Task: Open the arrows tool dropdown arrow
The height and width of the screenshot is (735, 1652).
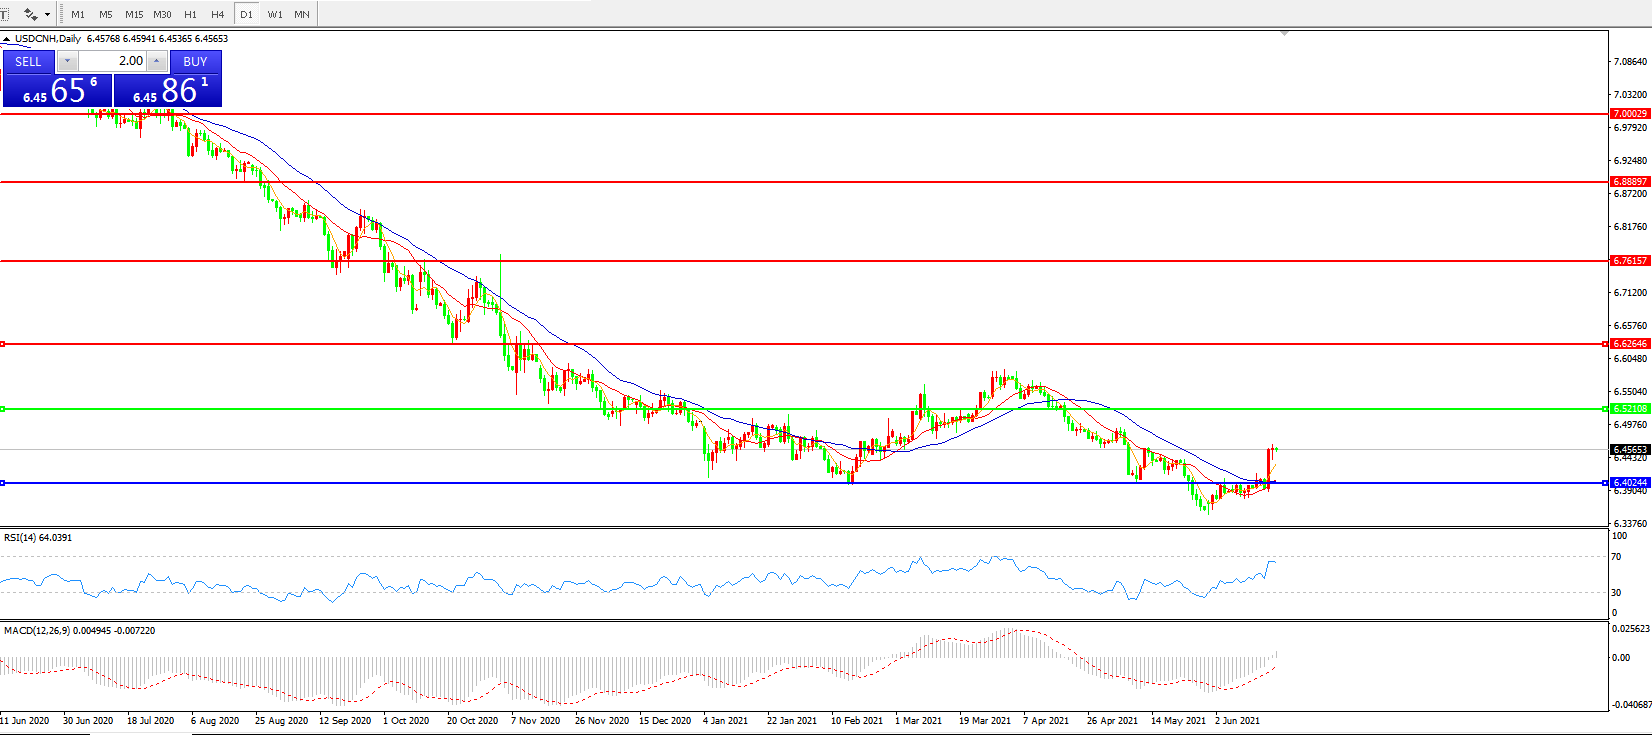Action: pyautogui.click(x=47, y=14)
